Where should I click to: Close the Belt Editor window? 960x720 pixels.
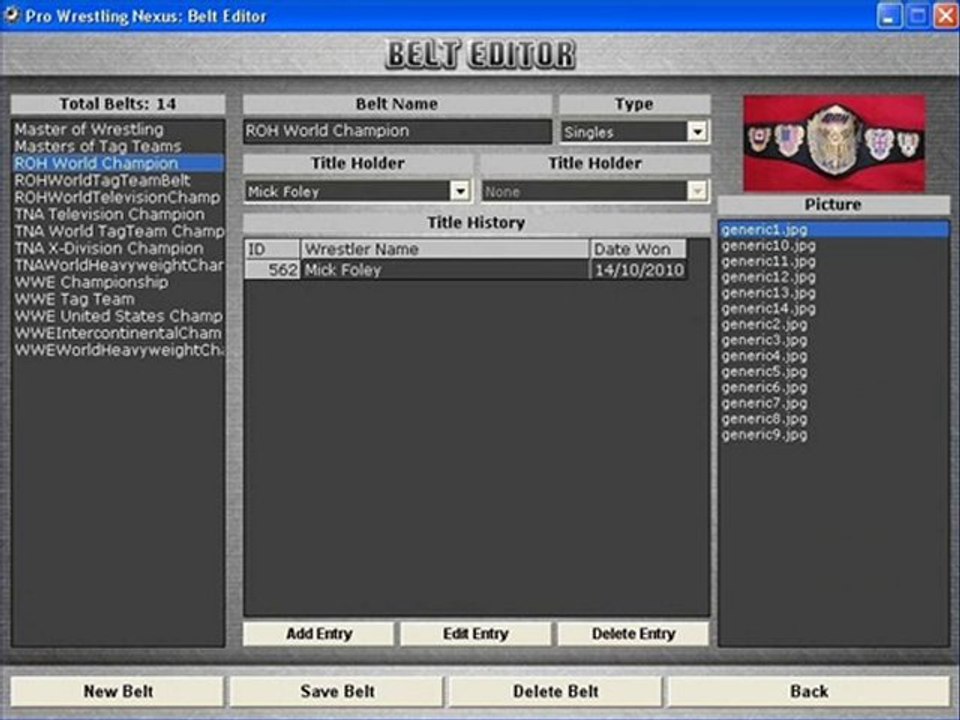pyautogui.click(x=945, y=16)
